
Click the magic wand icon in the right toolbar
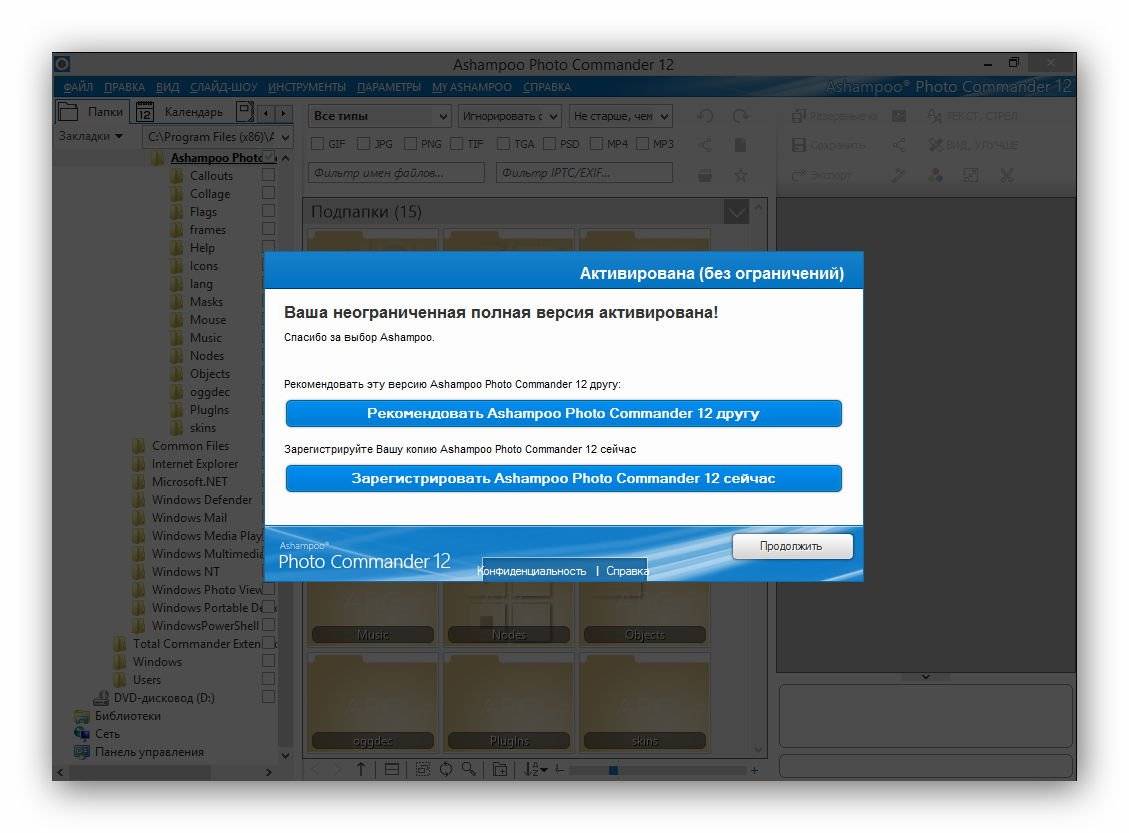[x=899, y=175]
